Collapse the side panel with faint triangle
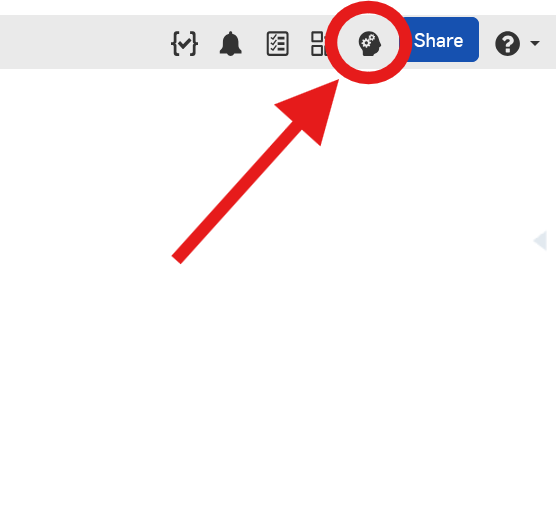Viewport: 556px width, 512px height. tap(540, 240)
